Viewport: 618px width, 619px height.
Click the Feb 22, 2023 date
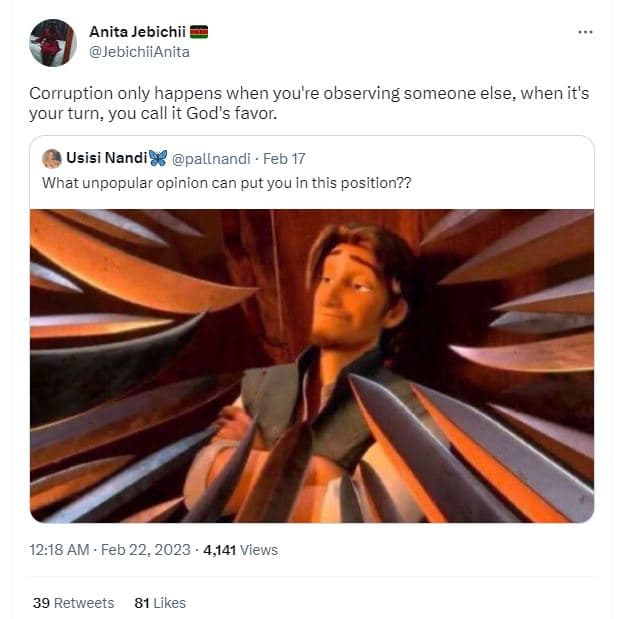(146, 549)
